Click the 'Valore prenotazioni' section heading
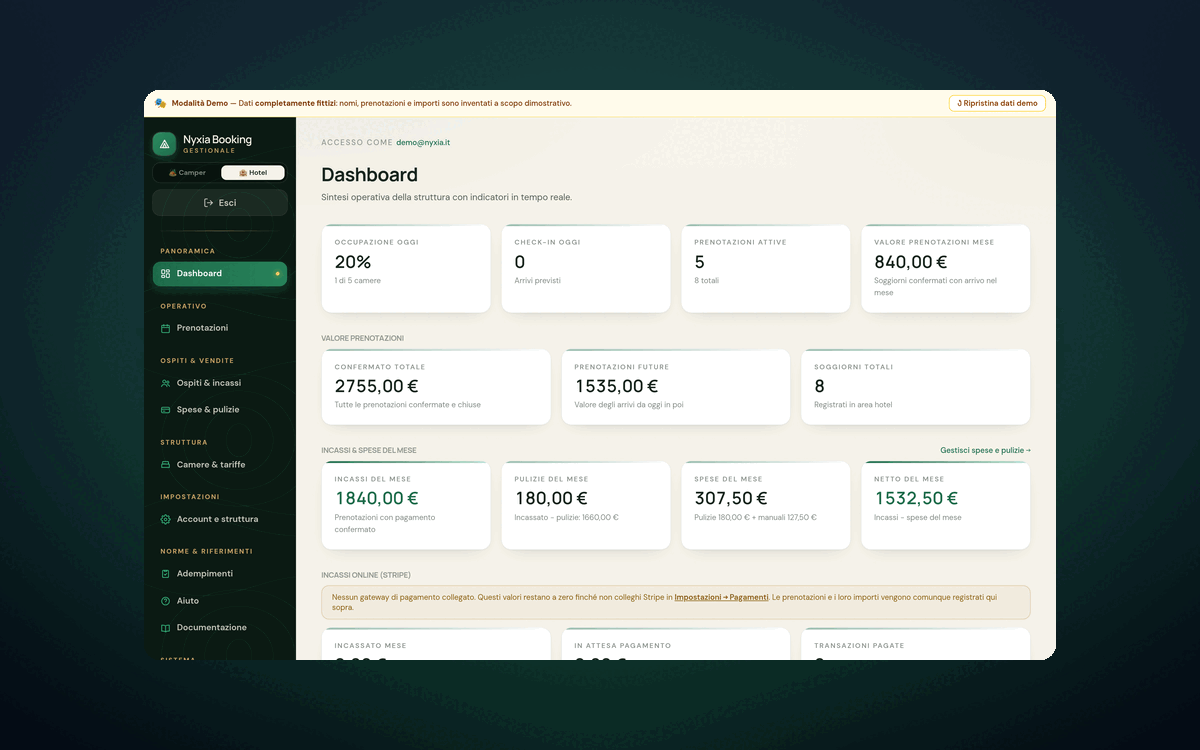The height and width of the screenshot is (750, 1200). [x=363, y=338]
